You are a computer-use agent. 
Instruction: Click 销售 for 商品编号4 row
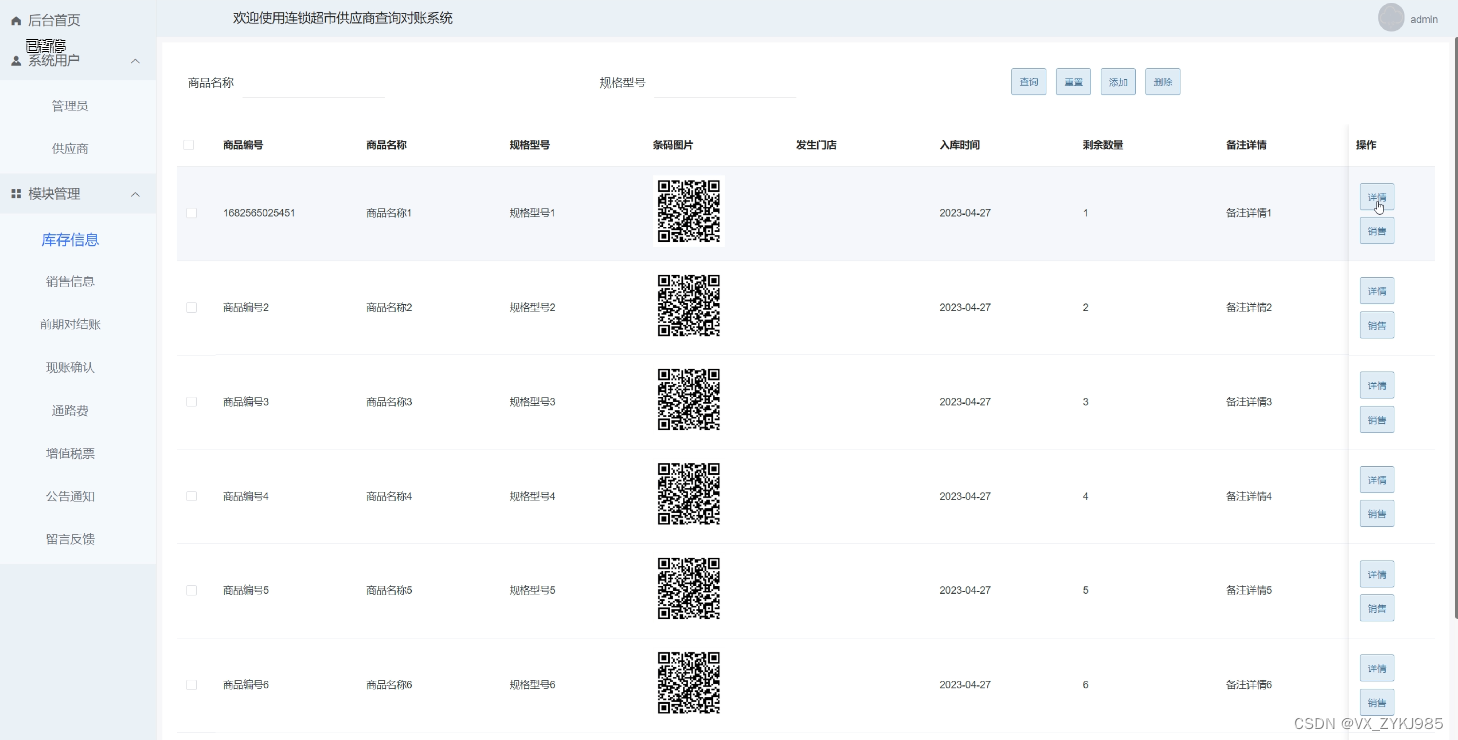(1377, 514)
